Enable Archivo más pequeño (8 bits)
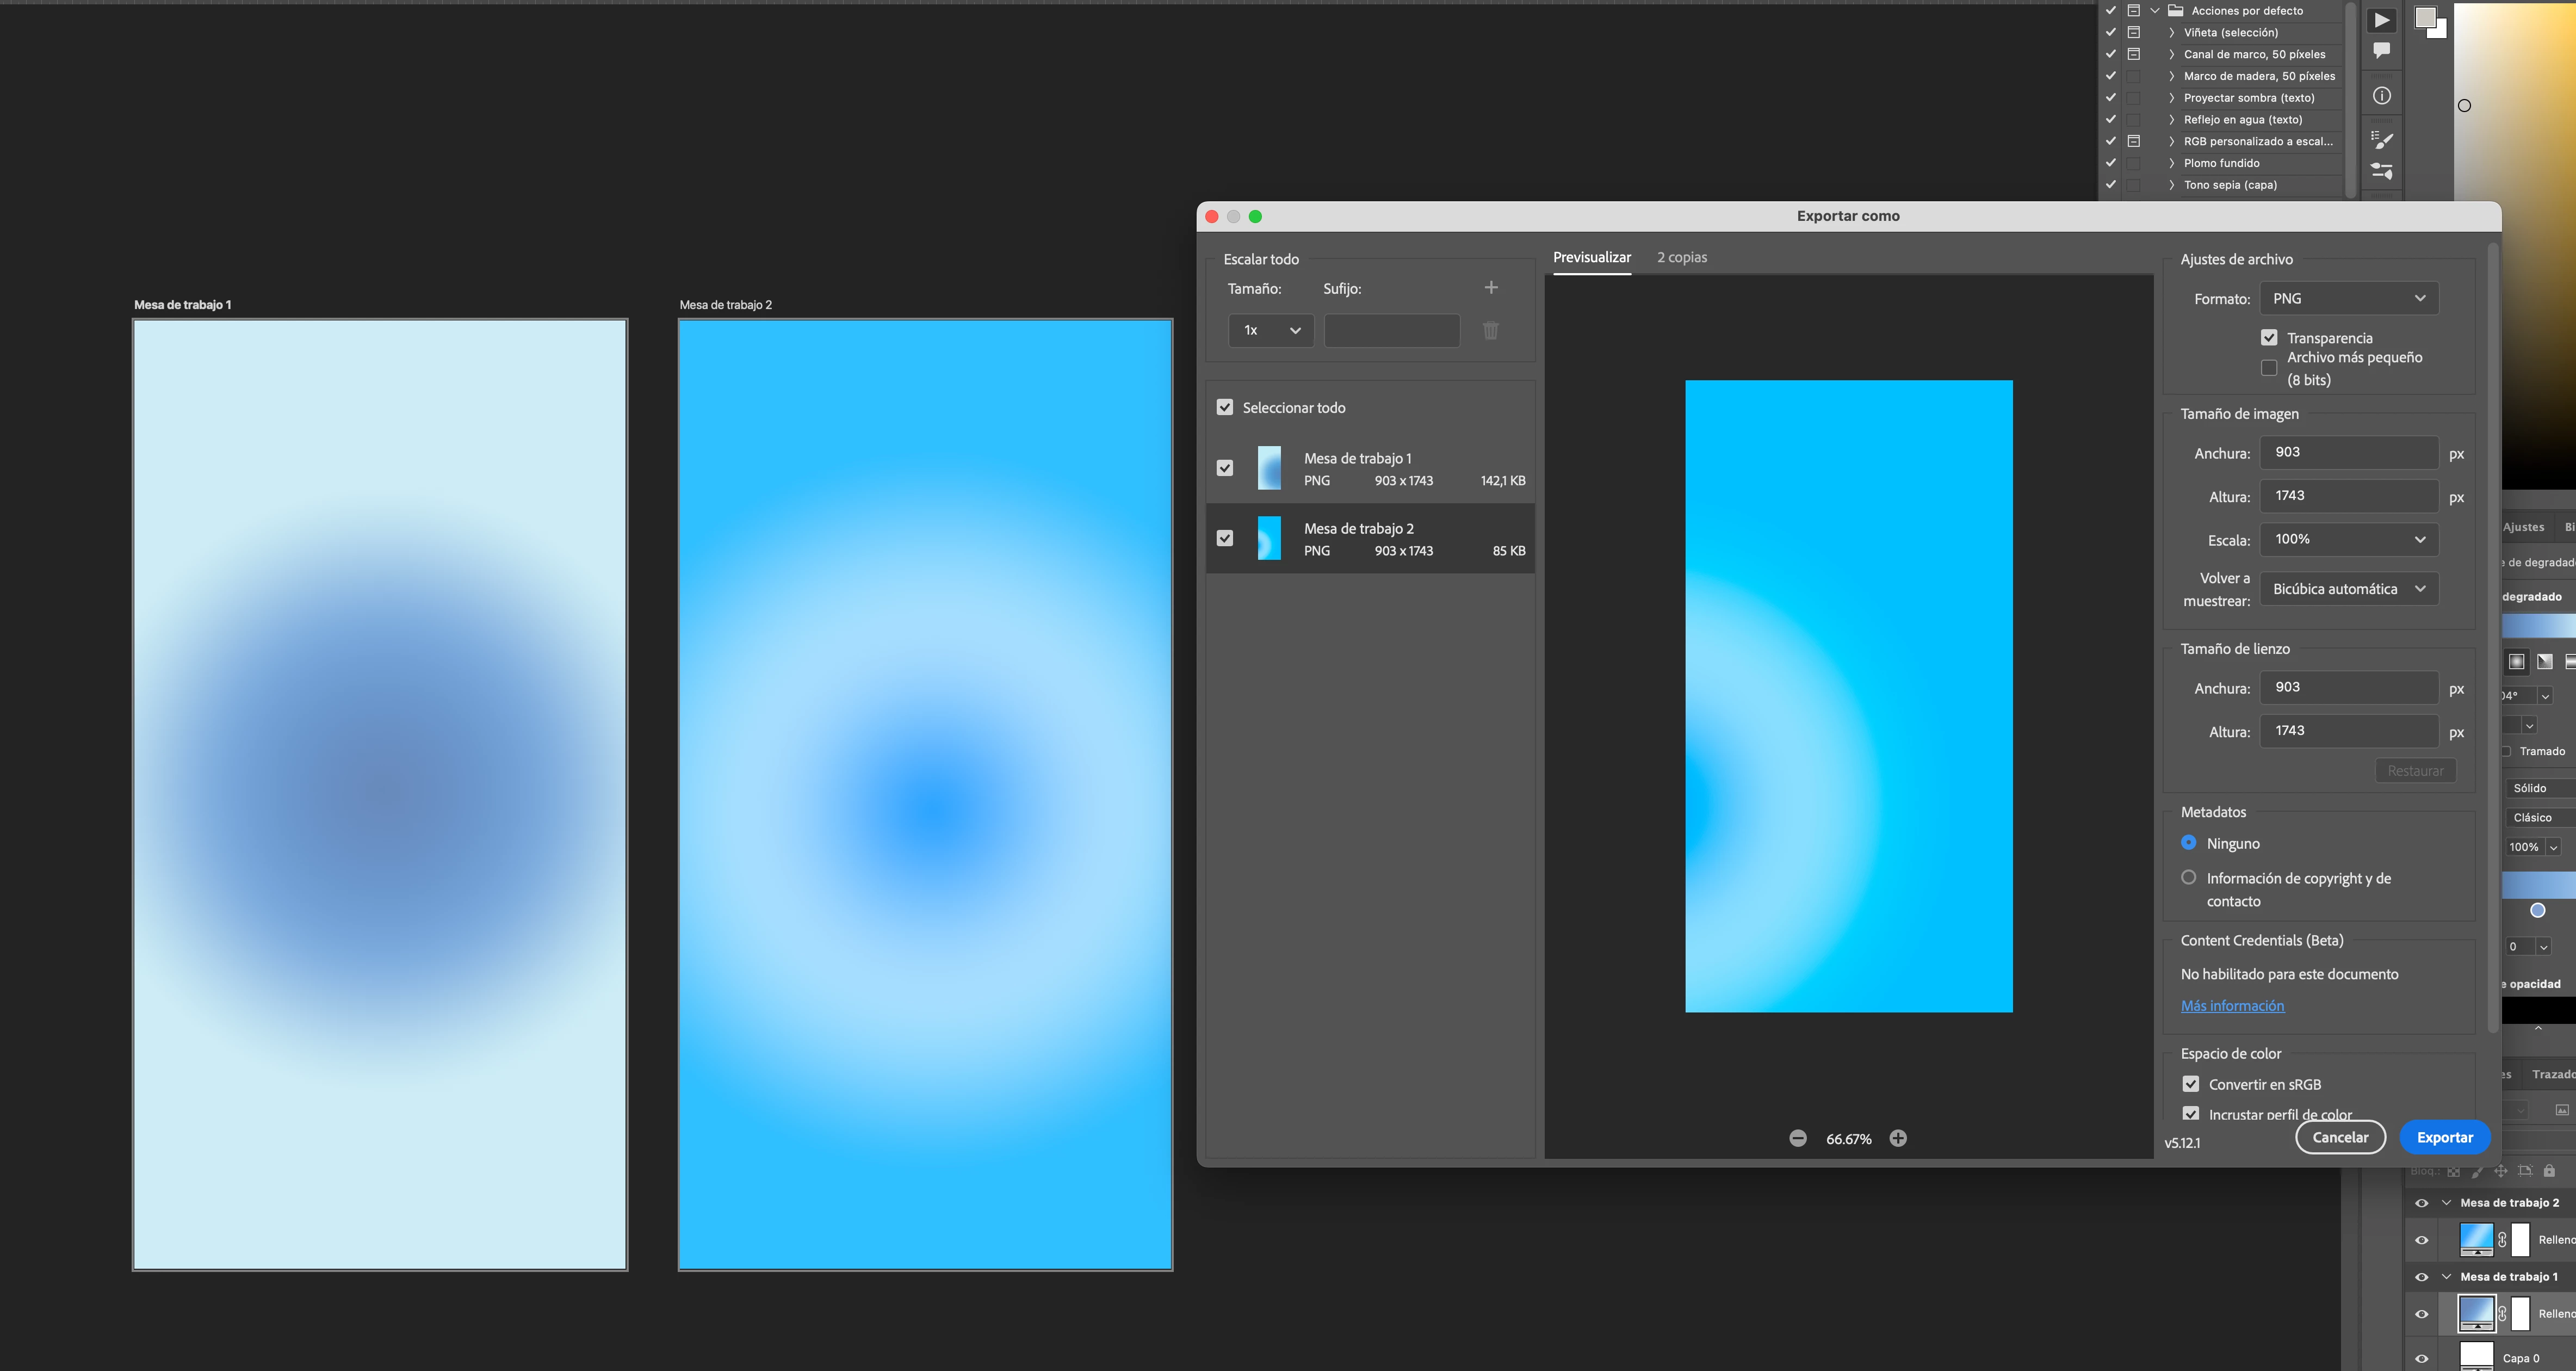The width and height of the screenshot is (2576, 1371). (x=2269, y=368)
